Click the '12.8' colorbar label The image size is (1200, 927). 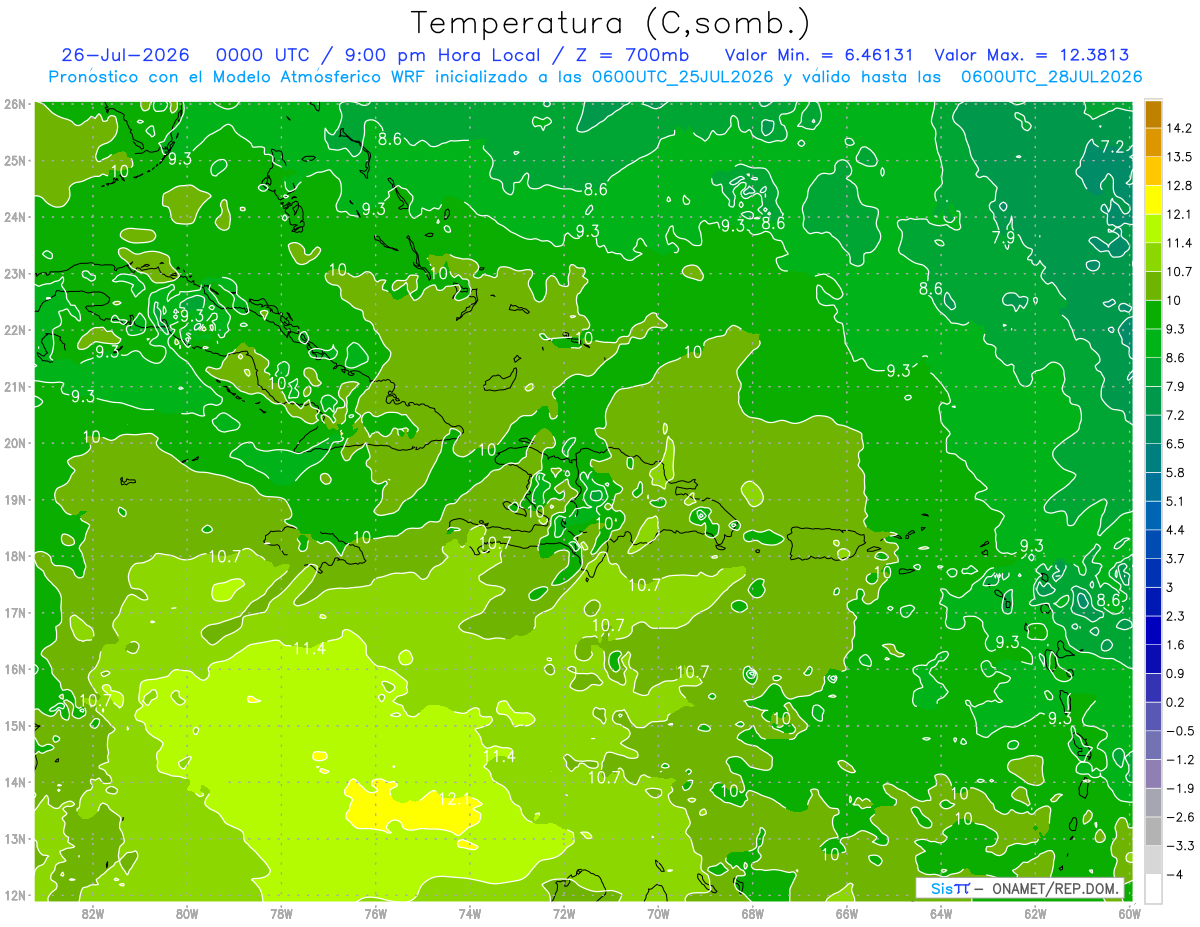tap(1180, 186)
